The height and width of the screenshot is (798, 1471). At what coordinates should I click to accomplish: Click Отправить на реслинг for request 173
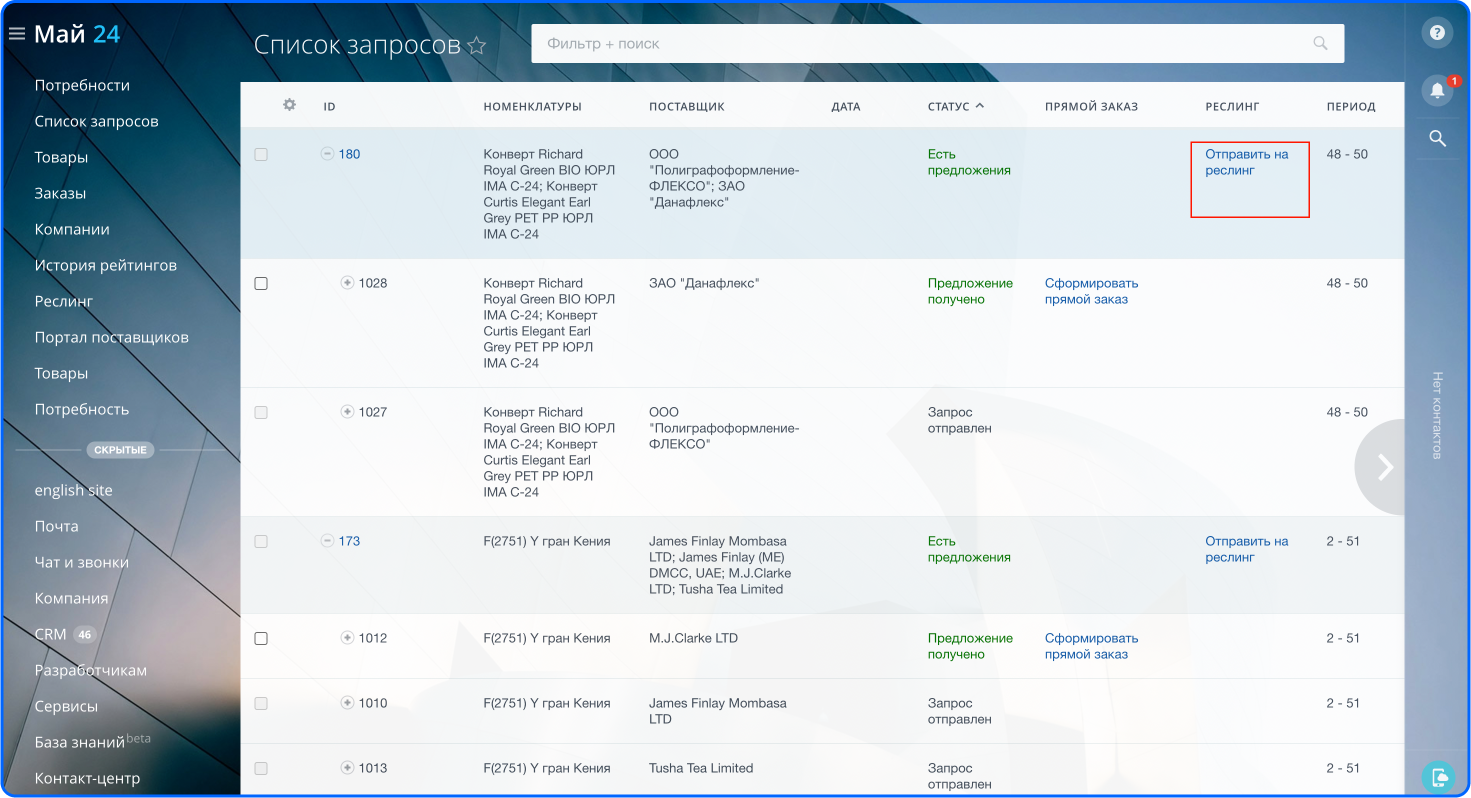pos(1246,549)
